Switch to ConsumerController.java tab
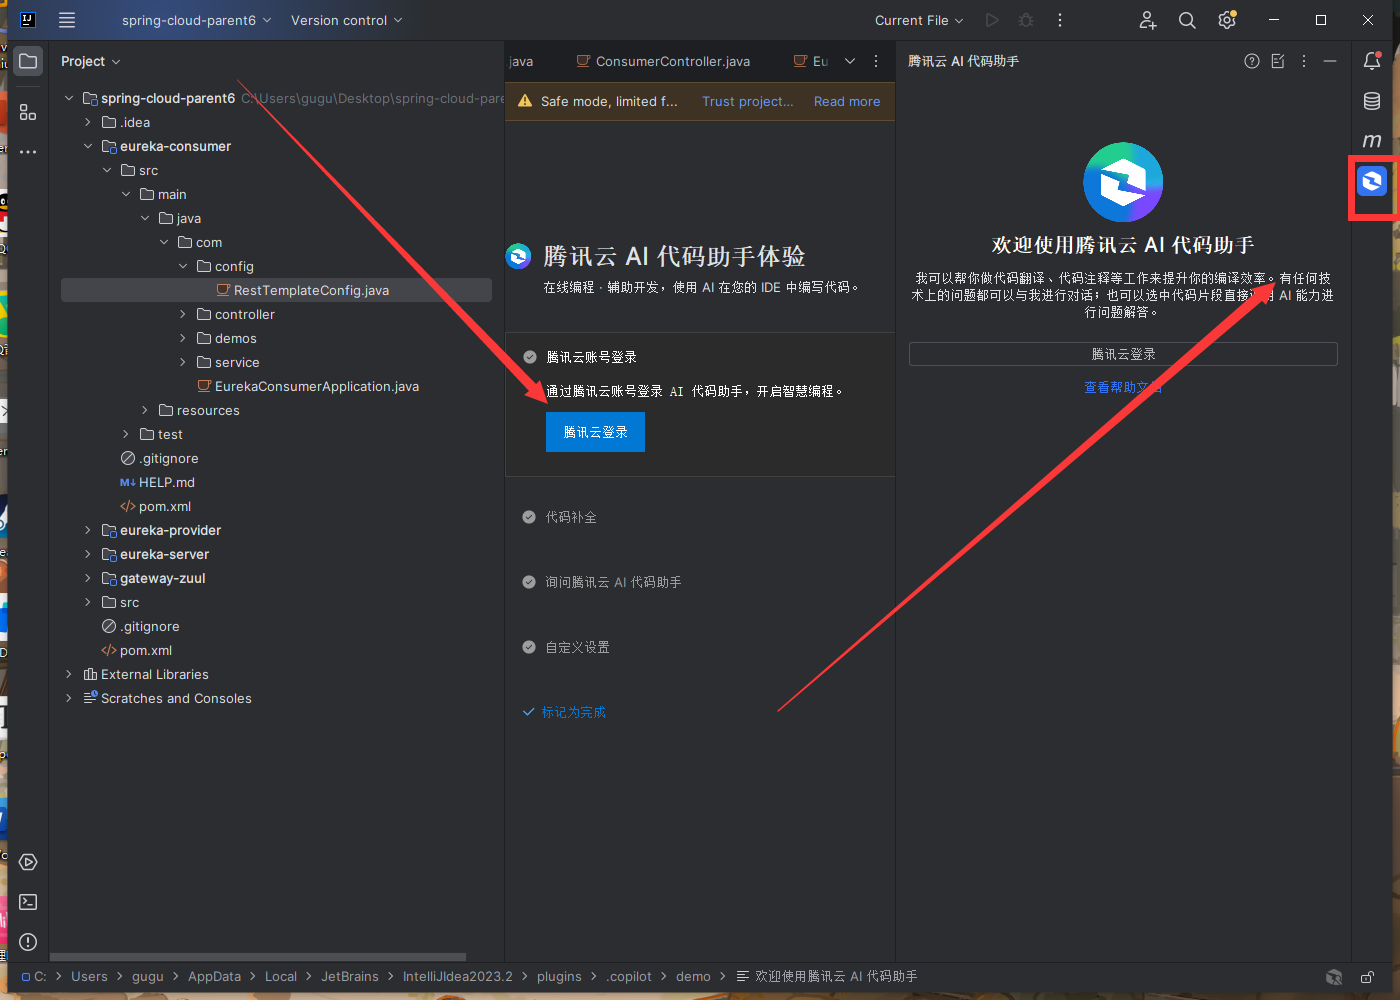The width and height of the screenshot is (1400, 1000). (x=663, y=61)
